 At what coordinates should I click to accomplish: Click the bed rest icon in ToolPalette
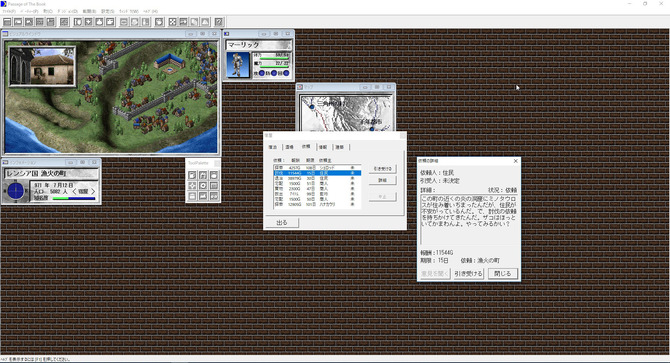click(203, 196)
